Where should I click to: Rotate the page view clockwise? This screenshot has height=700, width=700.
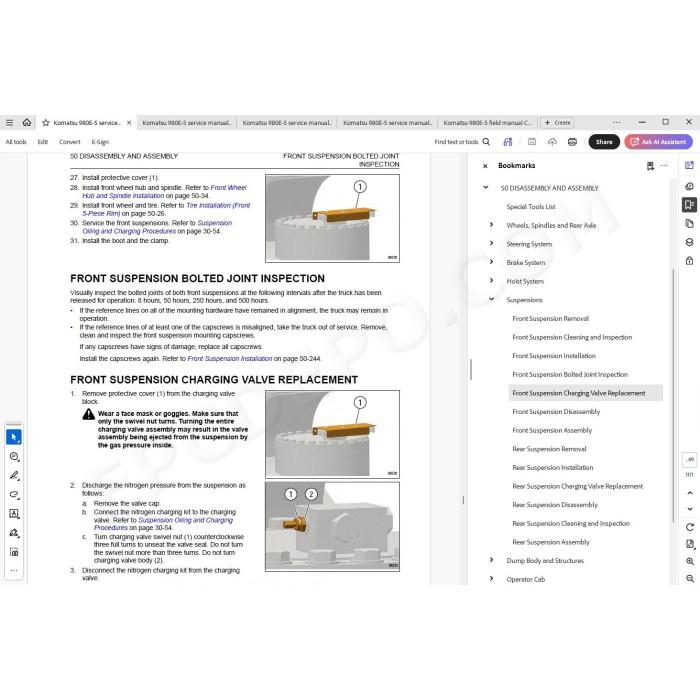pyautogui.click(x=690, y=527)
